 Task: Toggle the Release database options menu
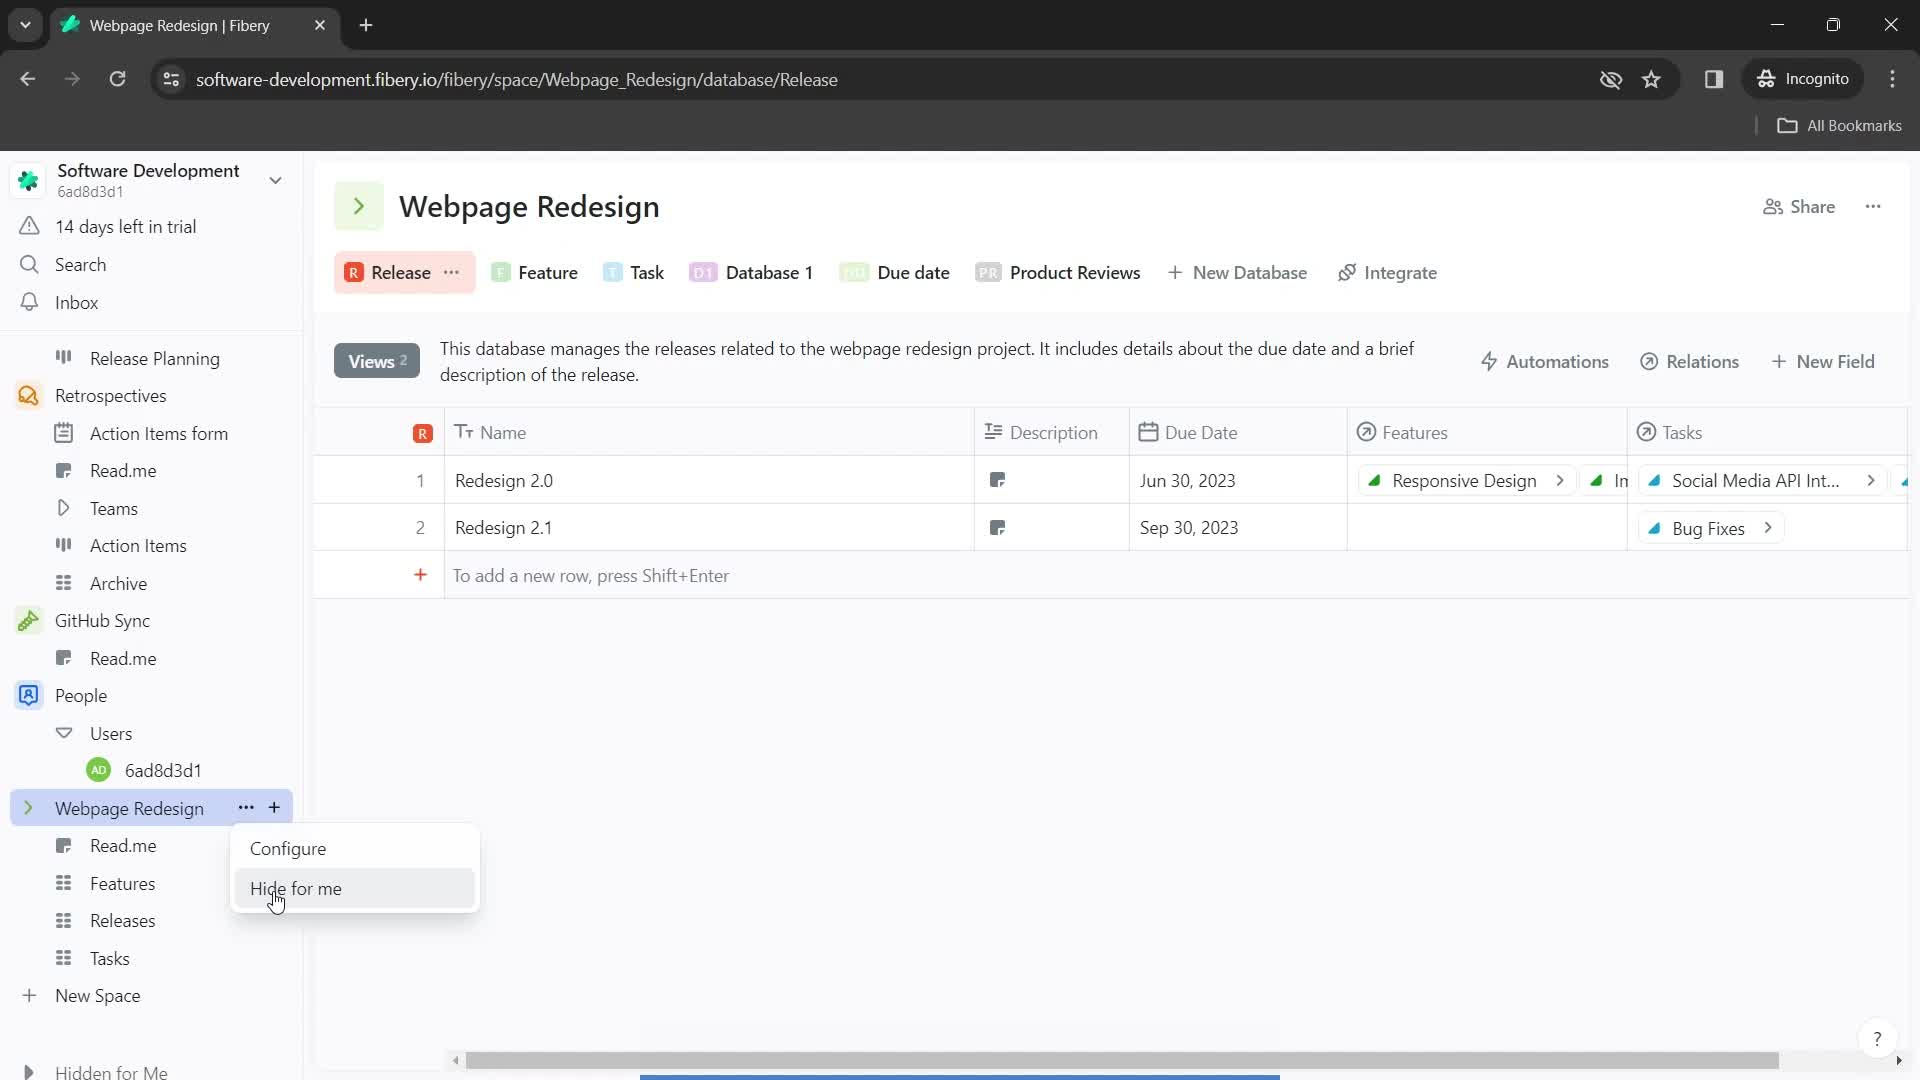454,273
